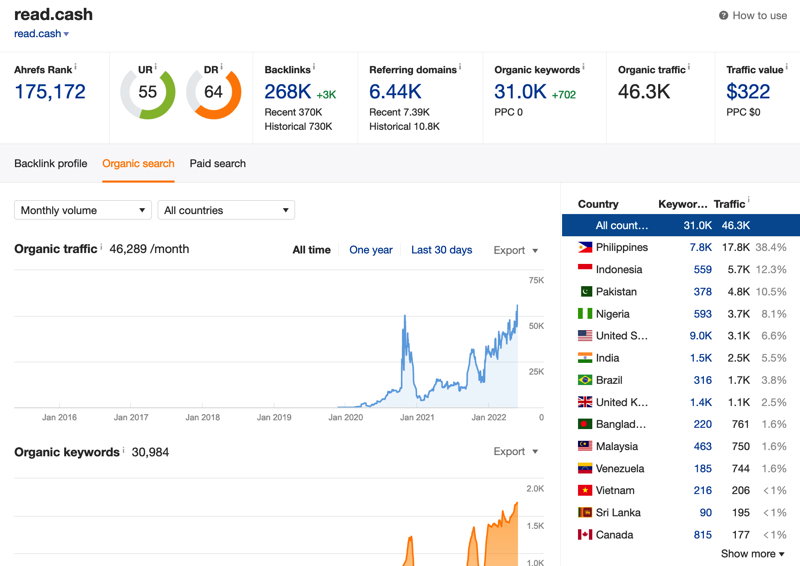The height and width of the screenshot is (566, 800).
Task: Click the UR 55 gauge ring
Action: 147,92
